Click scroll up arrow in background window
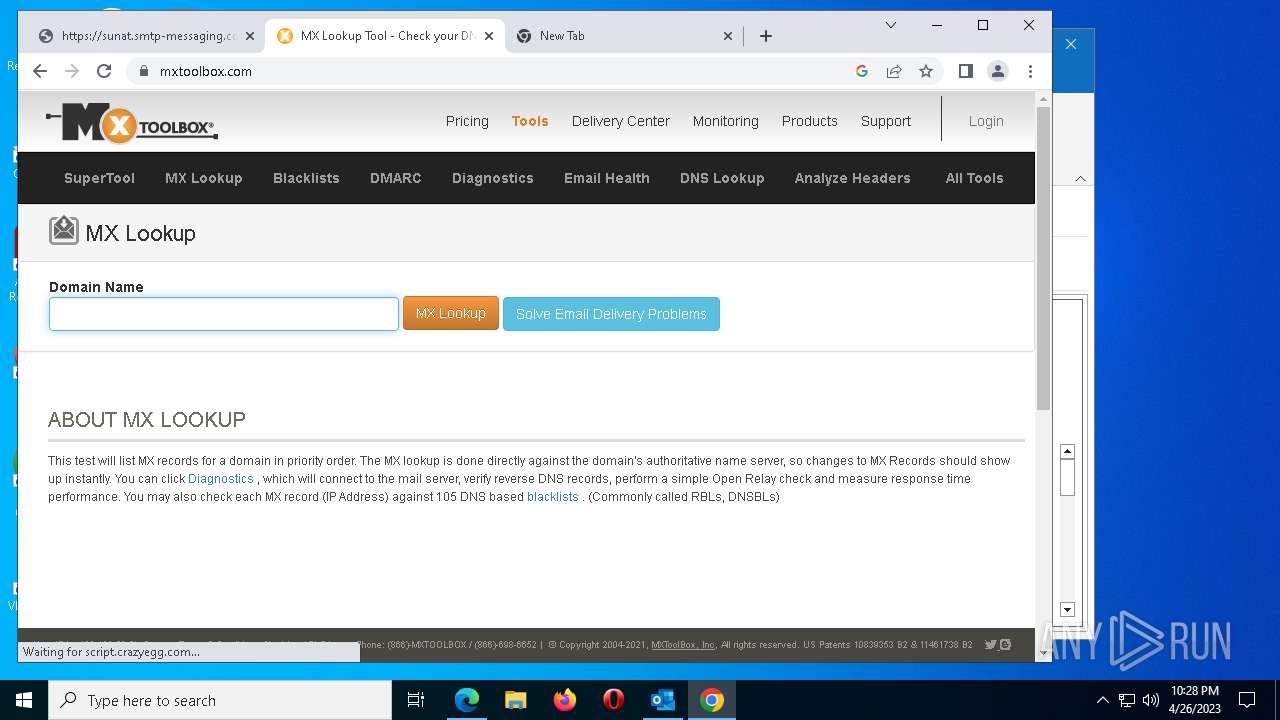Viewport: 1280px width, 720px height. [x=1067, y=452]
